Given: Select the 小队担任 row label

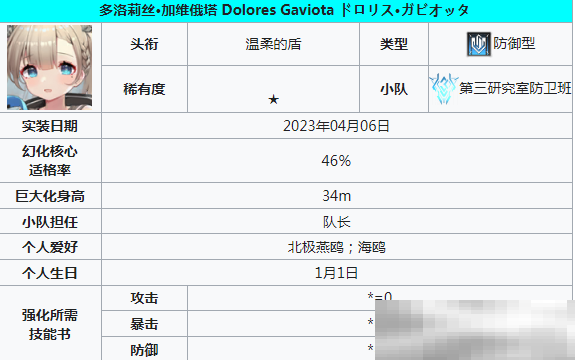Looking at the screenshot, I should (50, 222).
